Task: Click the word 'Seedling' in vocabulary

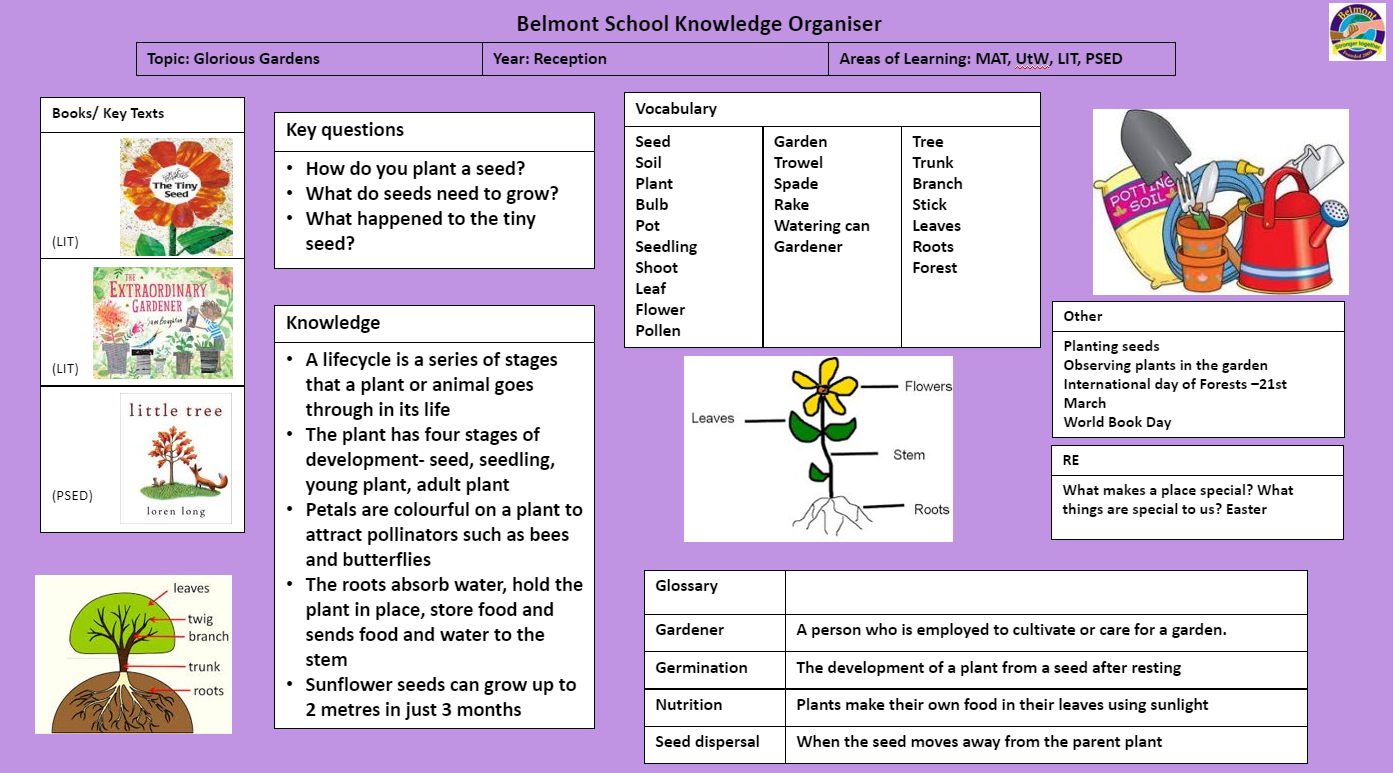Action: (666, 247)
